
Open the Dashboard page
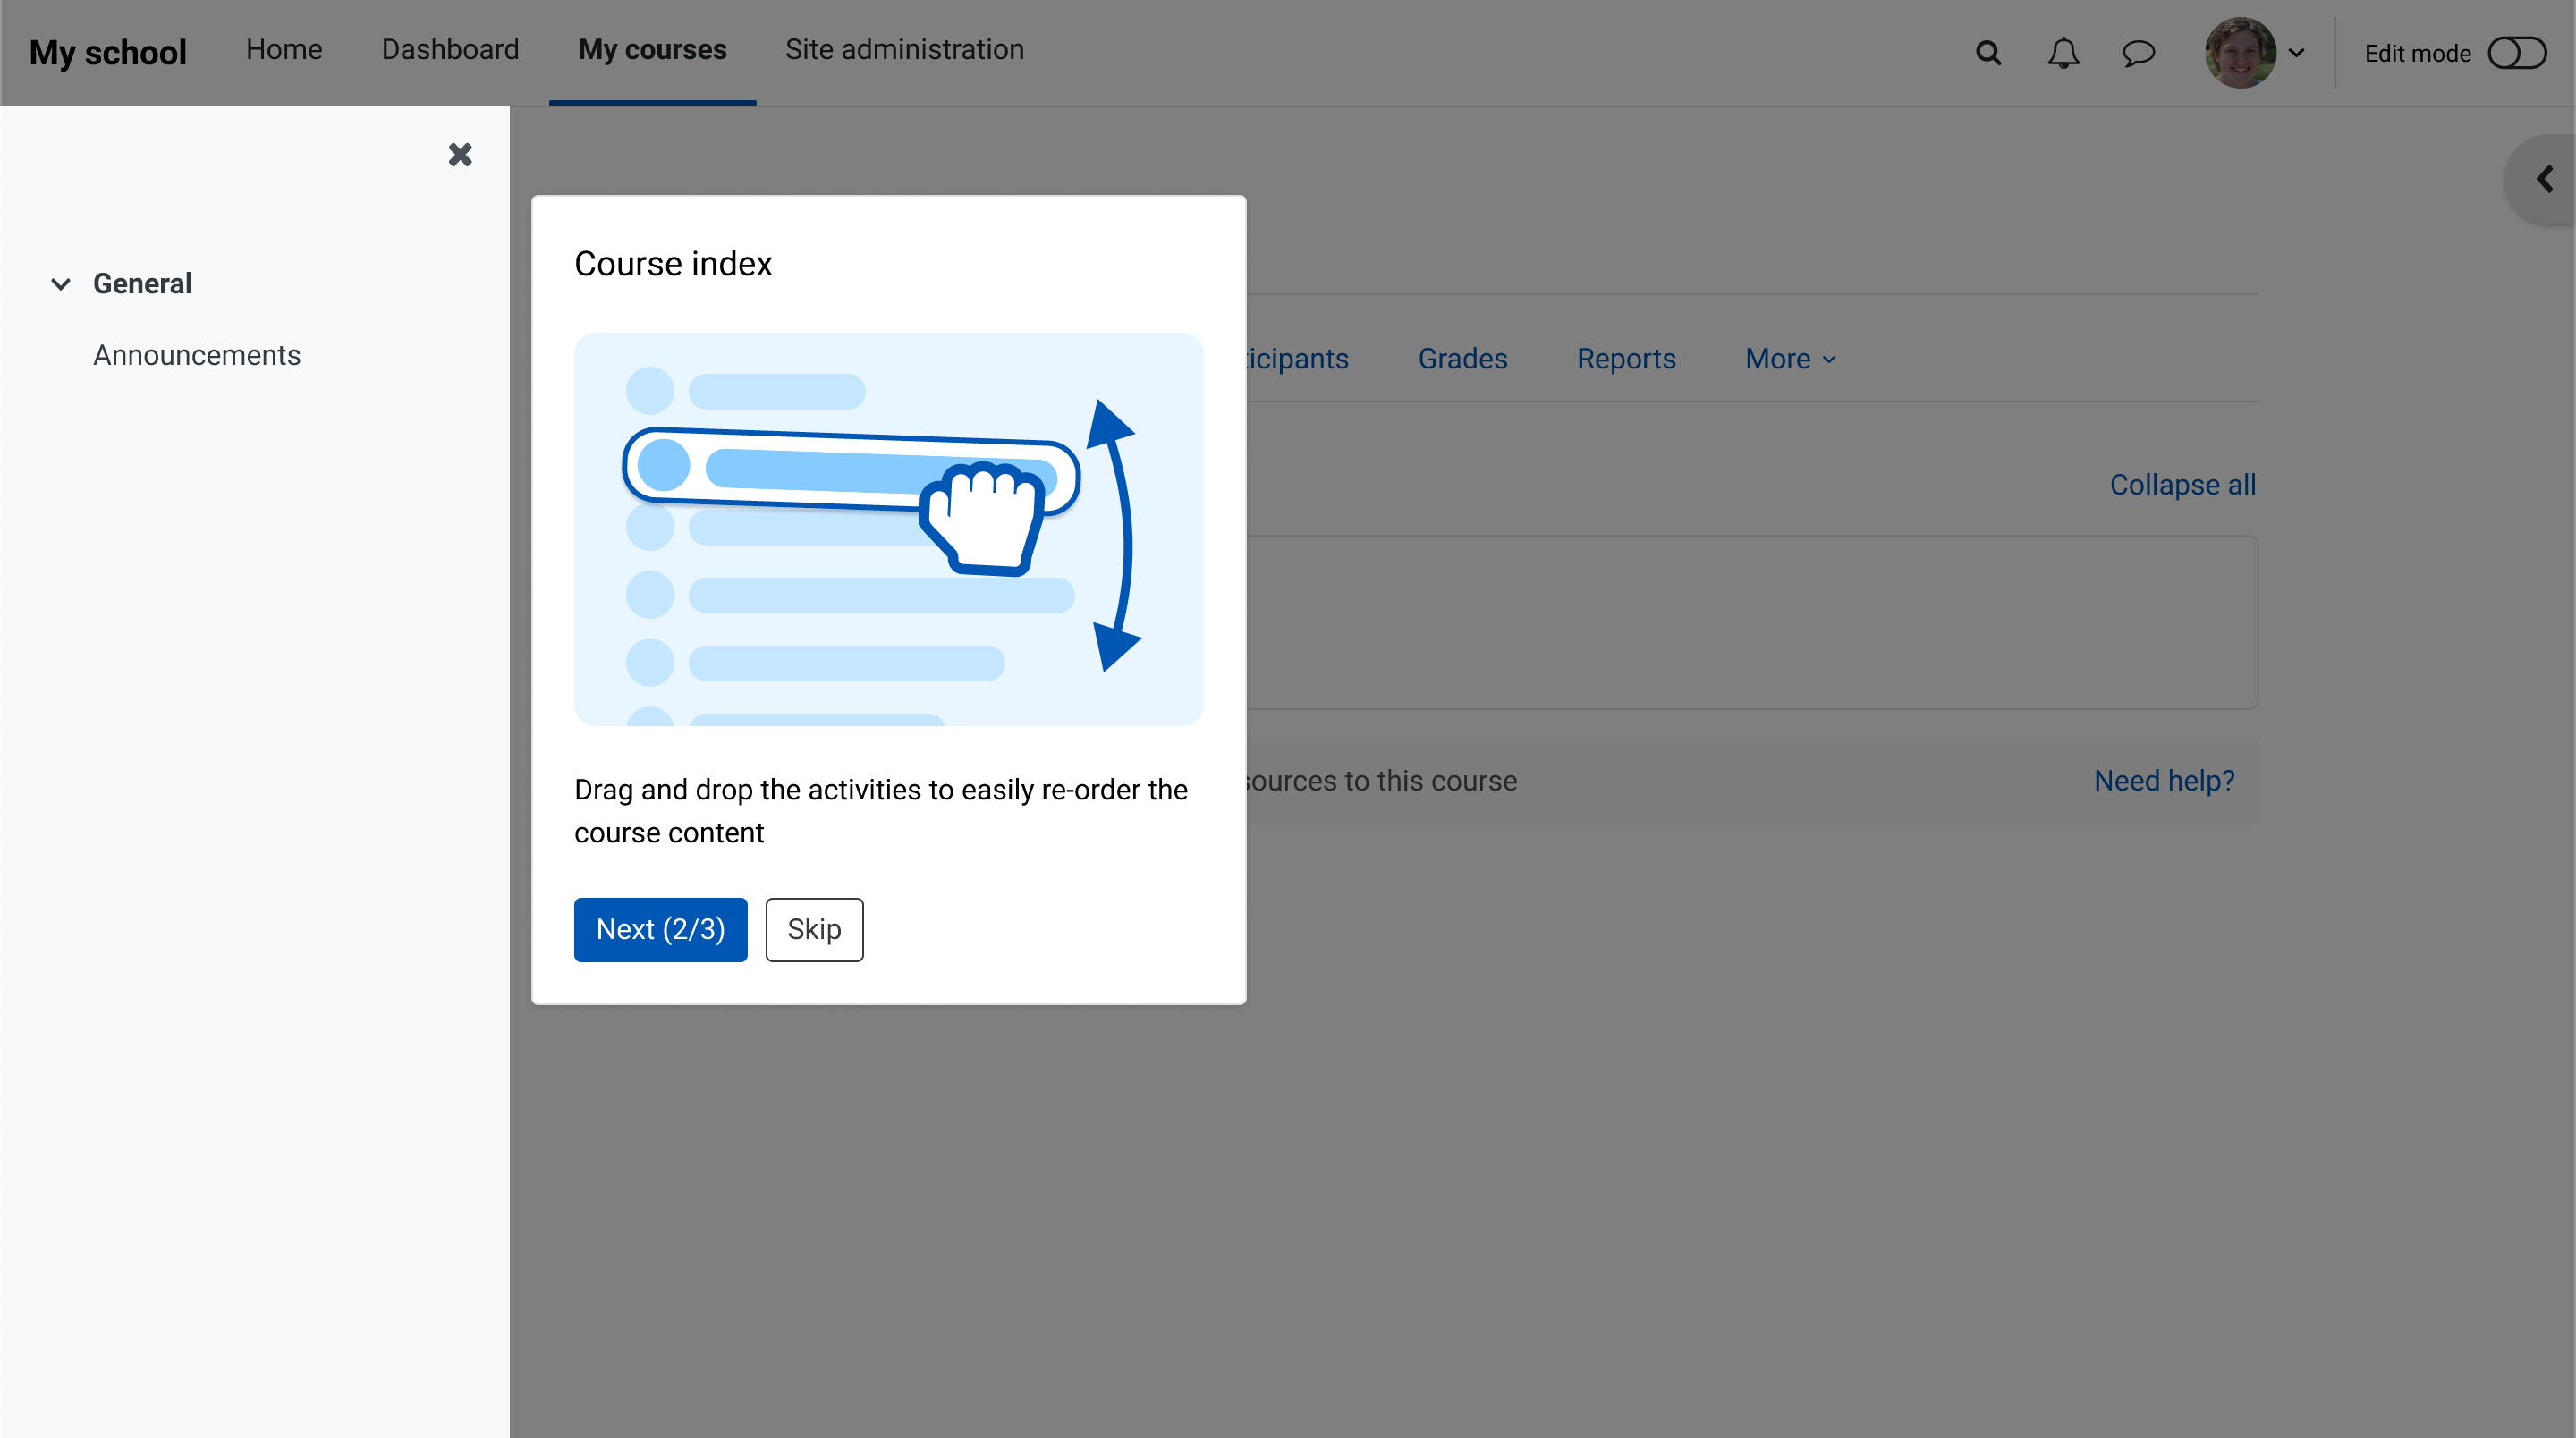[x=450, y=50]
